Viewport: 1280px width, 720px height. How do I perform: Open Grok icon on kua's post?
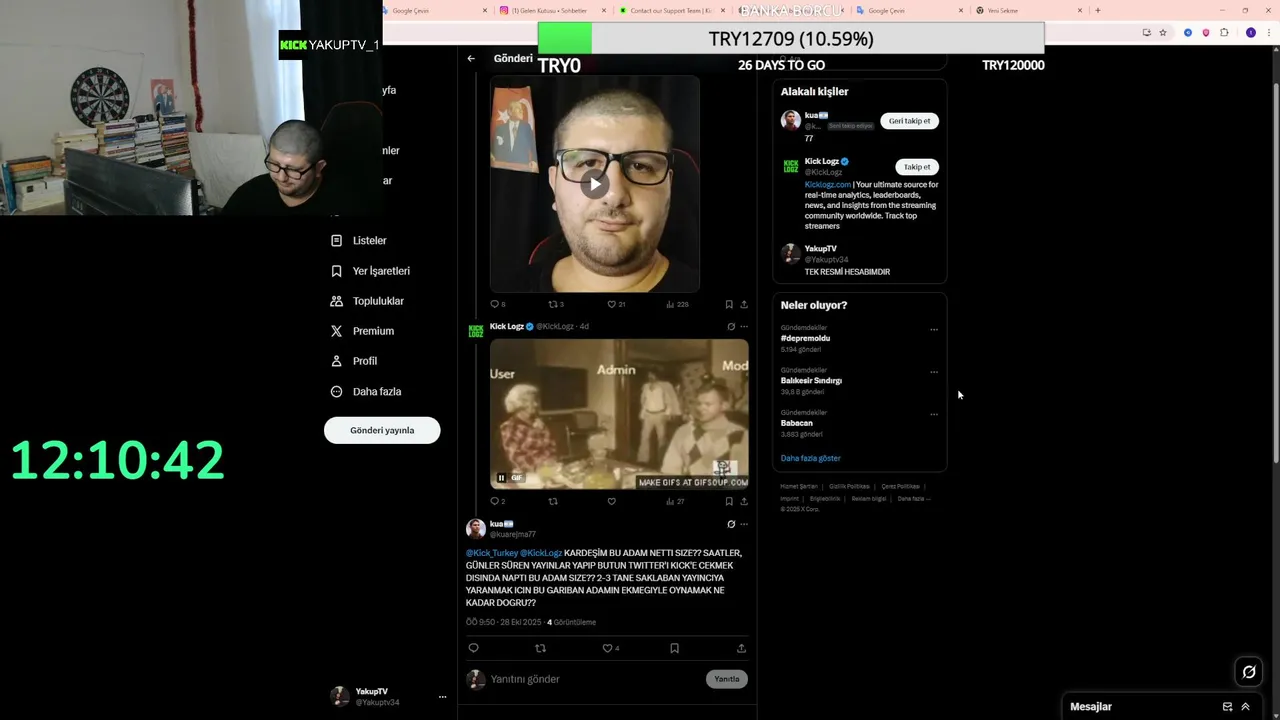731,524
